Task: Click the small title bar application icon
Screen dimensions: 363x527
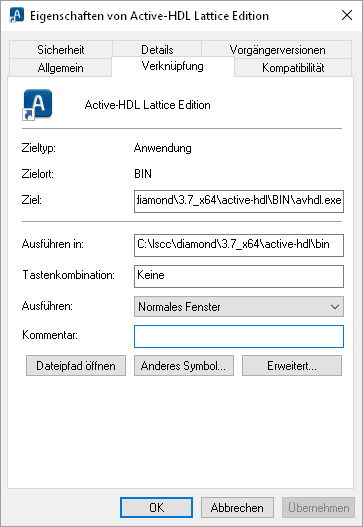Action: pos(16,15)
